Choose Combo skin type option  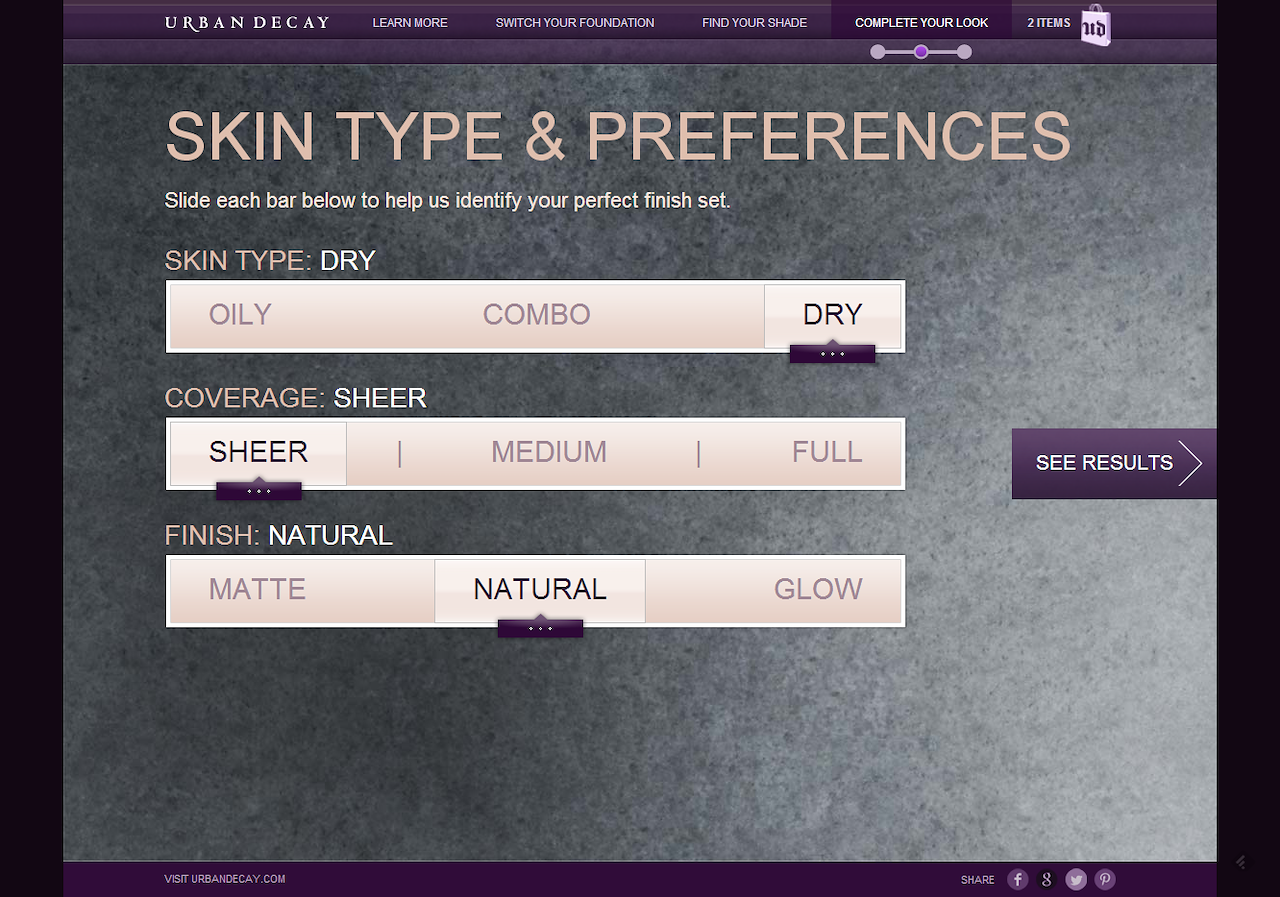tap(536, 315)
